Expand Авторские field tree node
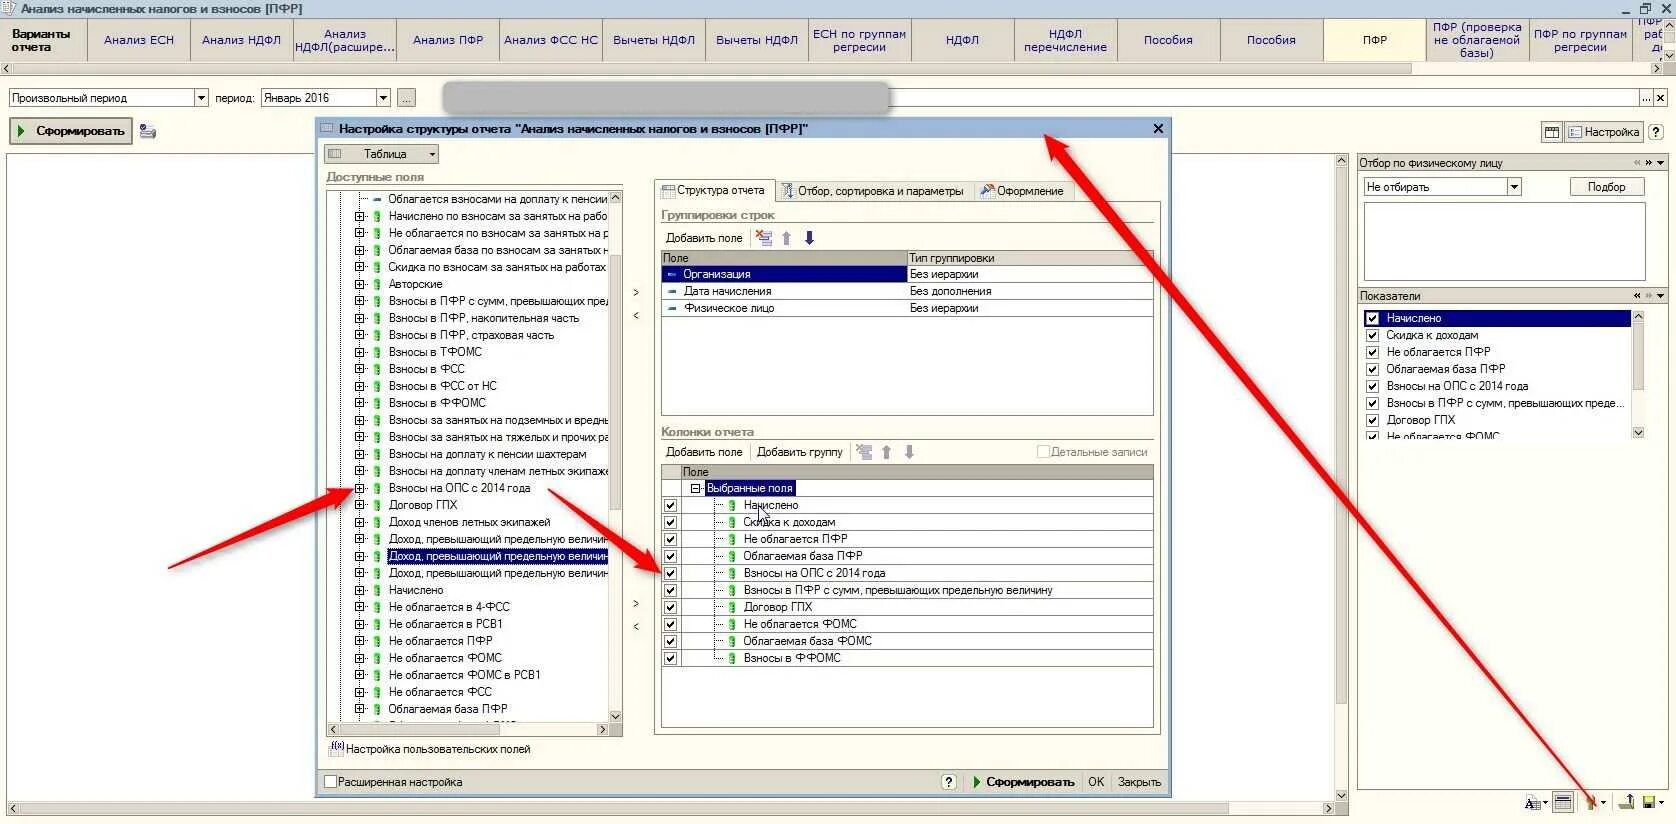1676x824 pixels. point(360,284)
